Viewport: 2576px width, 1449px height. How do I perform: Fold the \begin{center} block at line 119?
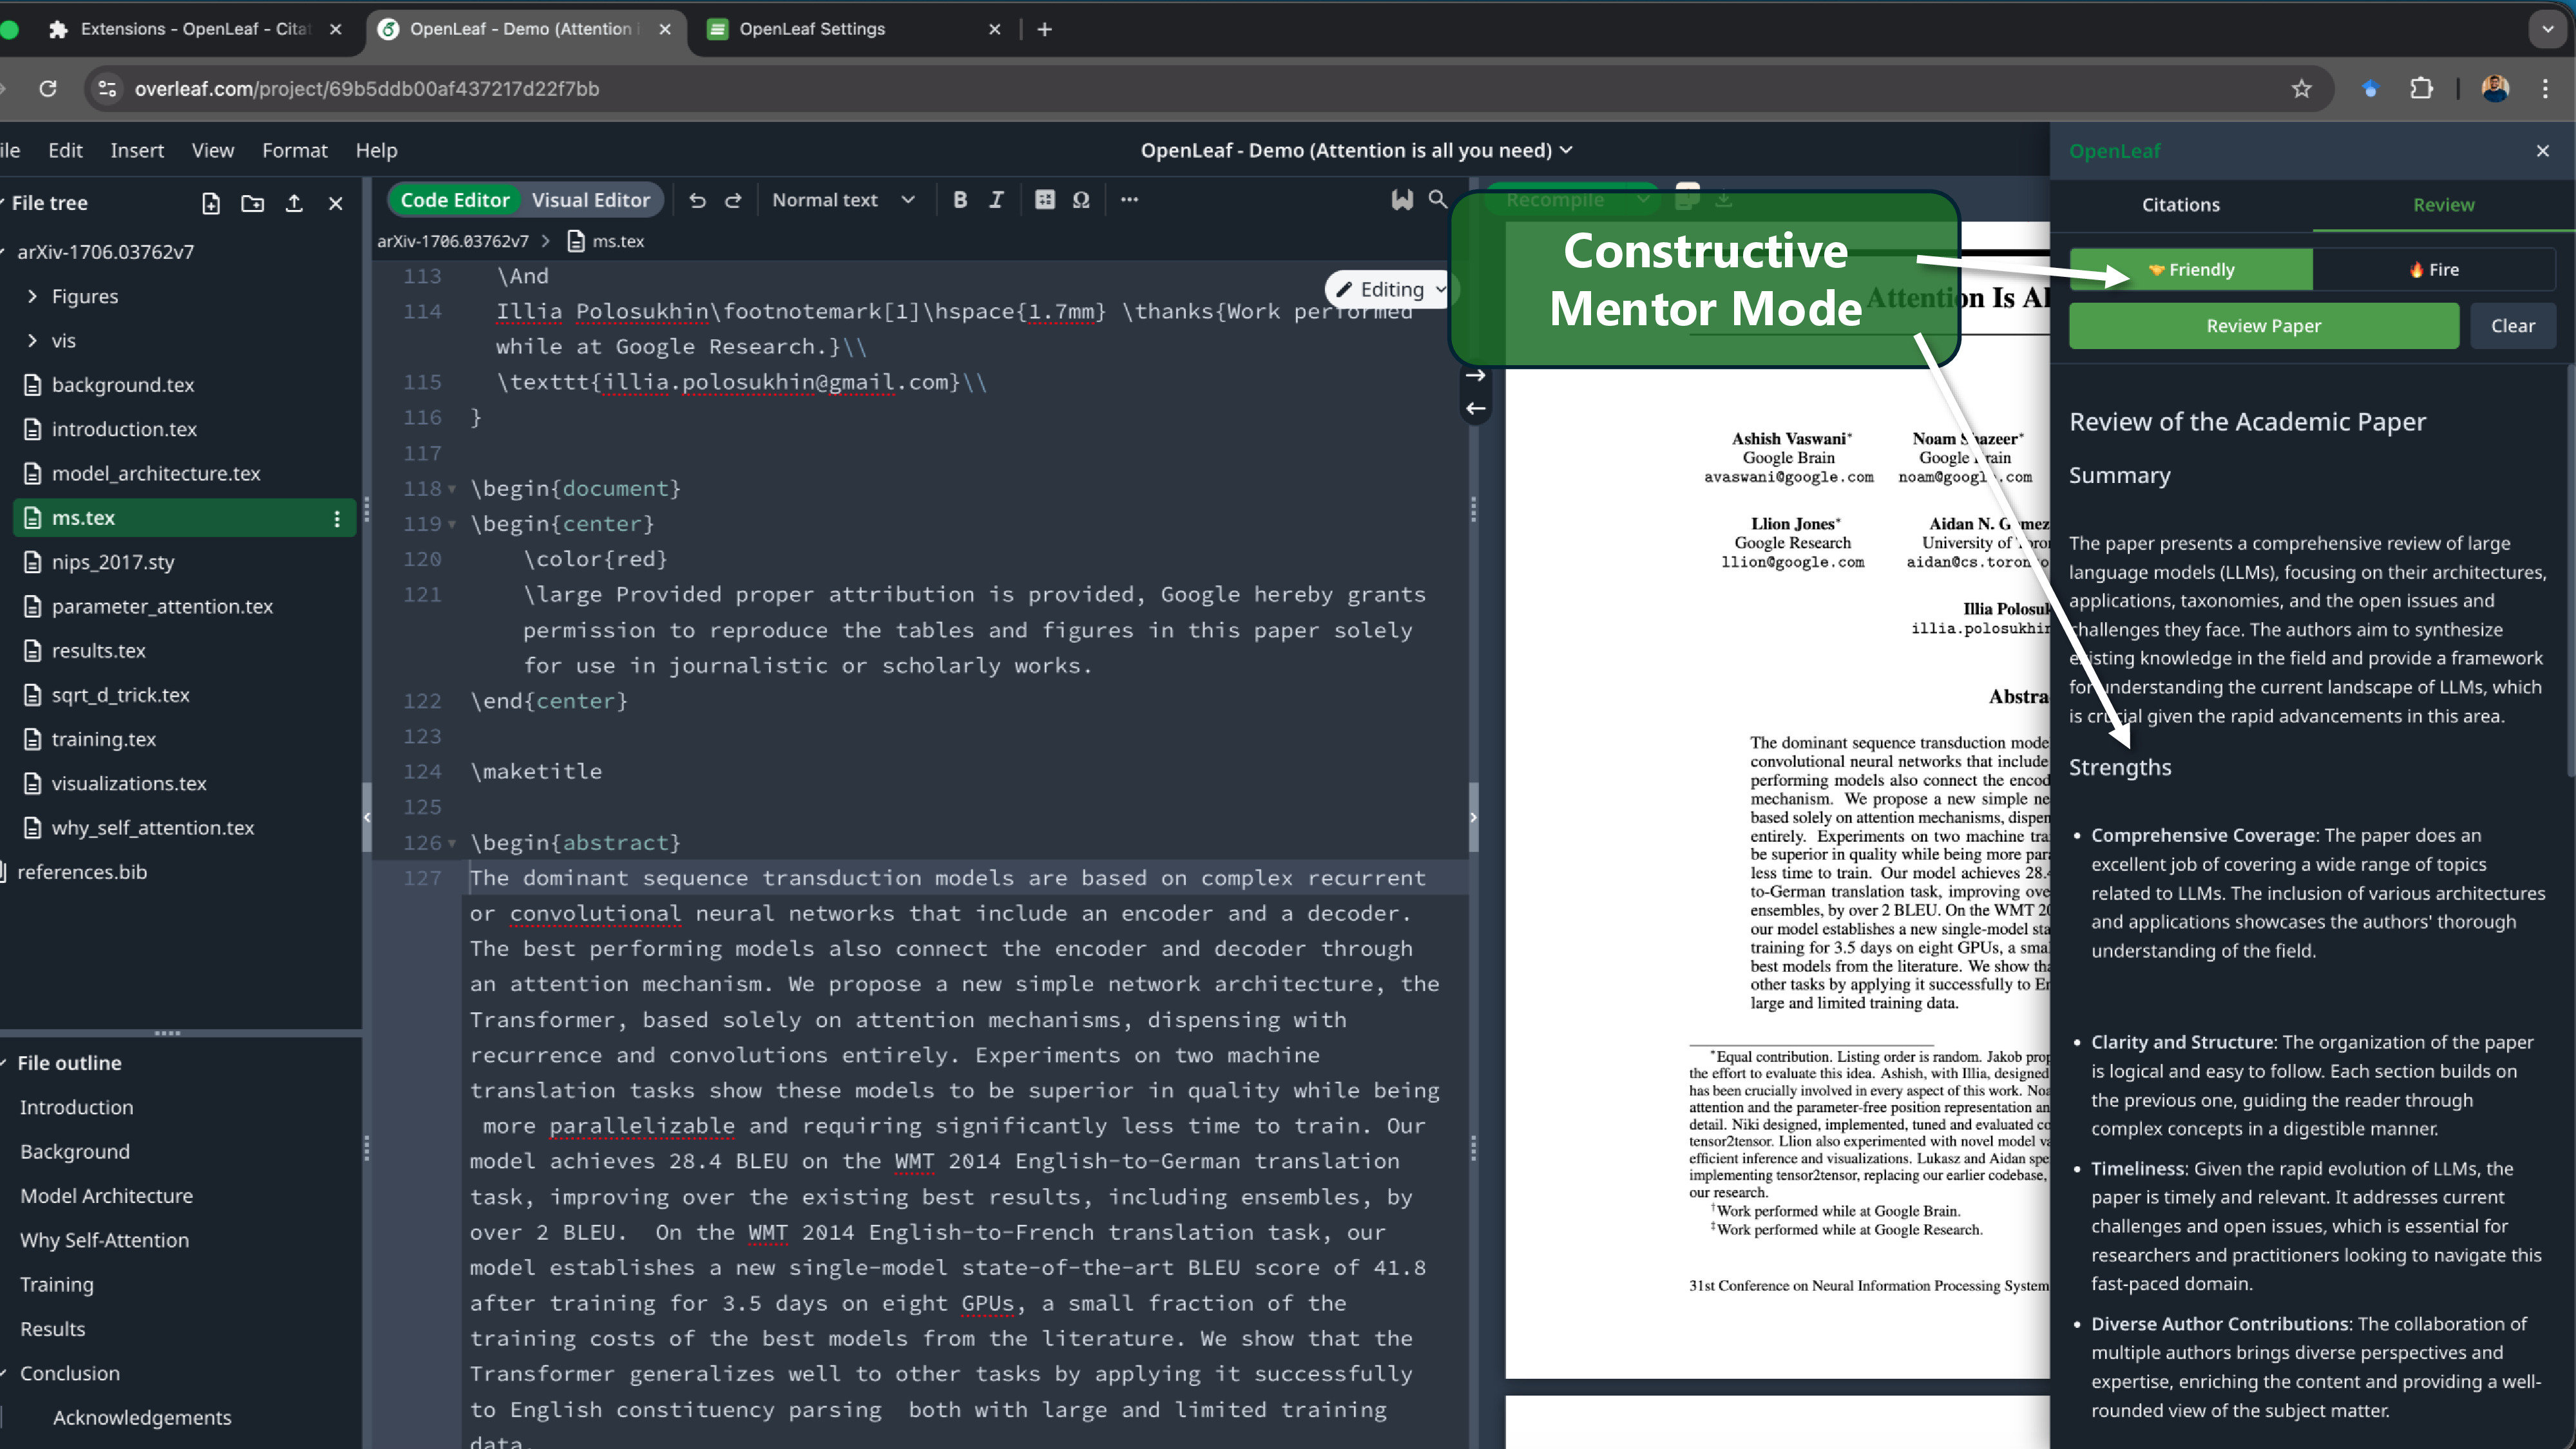452,525
